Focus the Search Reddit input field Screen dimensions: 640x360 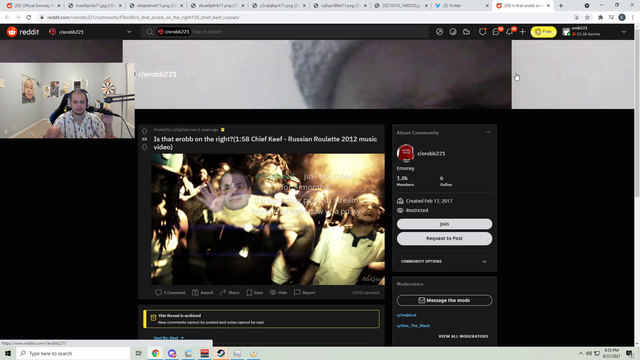click(x=308, y=32)
